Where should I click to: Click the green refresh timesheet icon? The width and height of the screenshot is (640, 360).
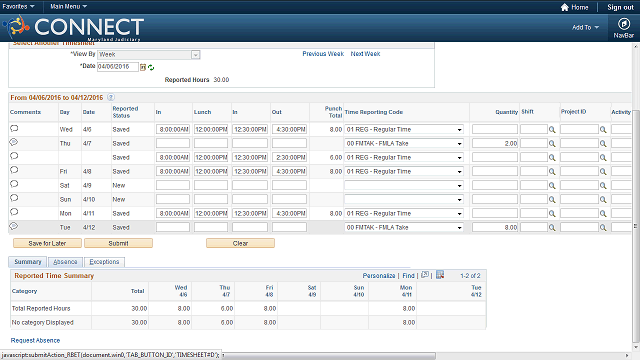151,67
